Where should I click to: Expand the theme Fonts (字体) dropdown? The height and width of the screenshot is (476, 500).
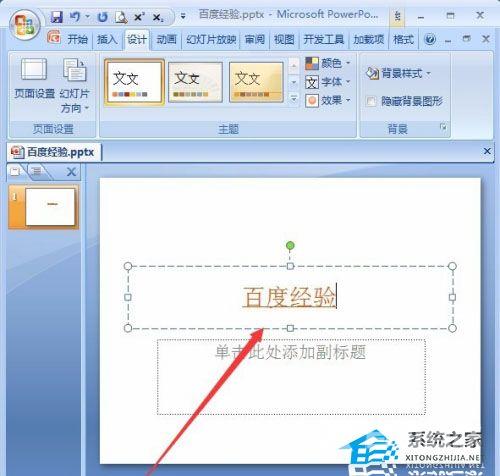pyautogui.click(x=328, y=82)
